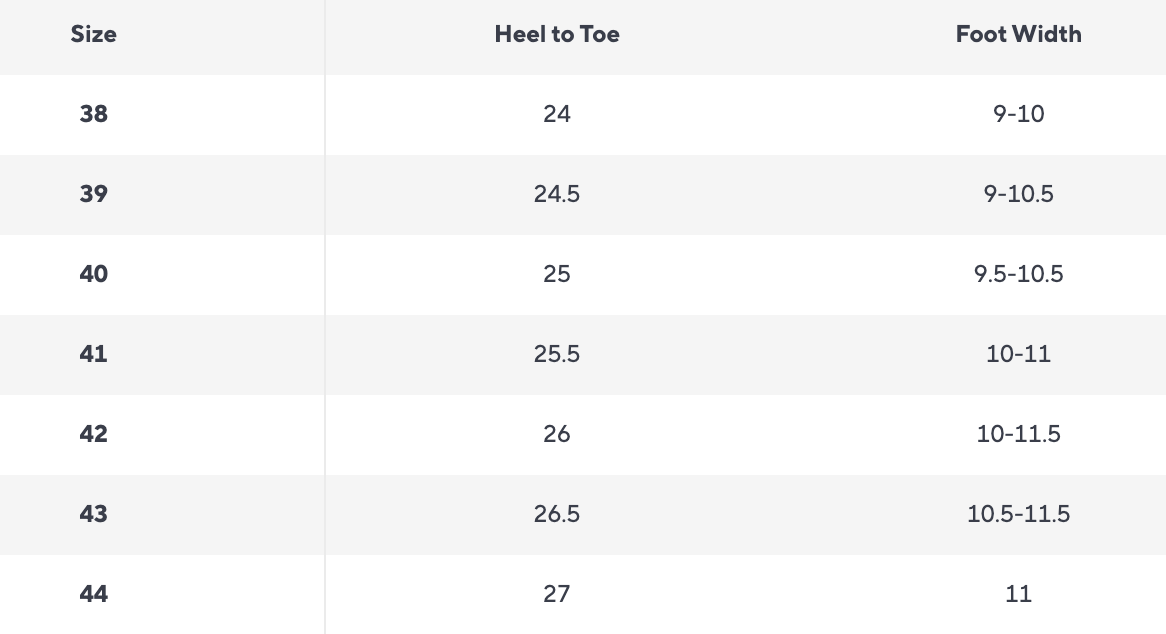Select size 44 row label
The image size is (1166, 634).
(x=93, y=594)
